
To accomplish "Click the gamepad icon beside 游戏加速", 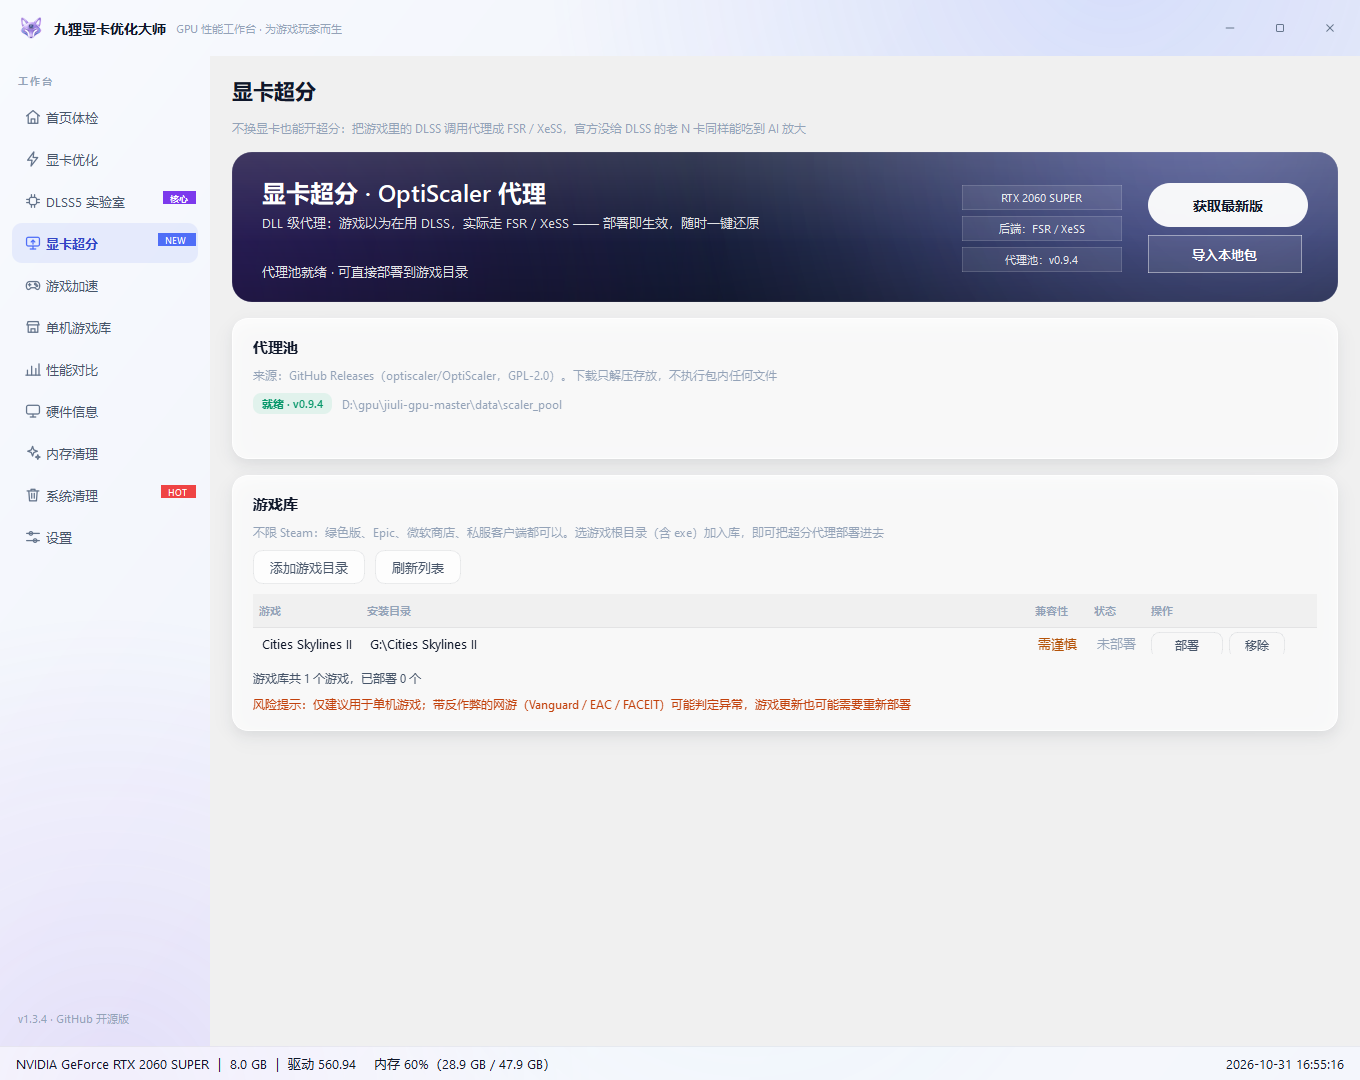I will [33, 286].
